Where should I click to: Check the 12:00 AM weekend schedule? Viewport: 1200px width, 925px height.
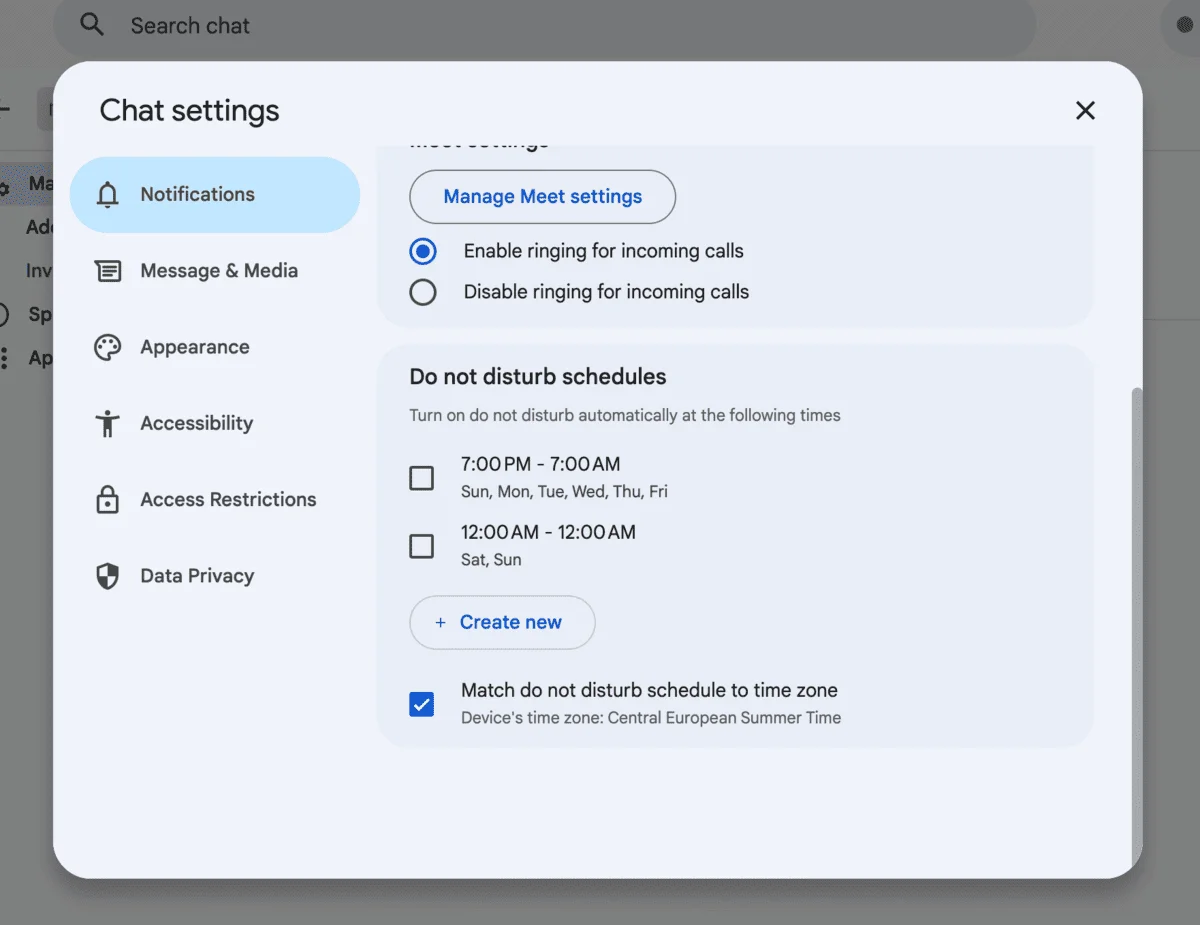click(x=421, y=546)
